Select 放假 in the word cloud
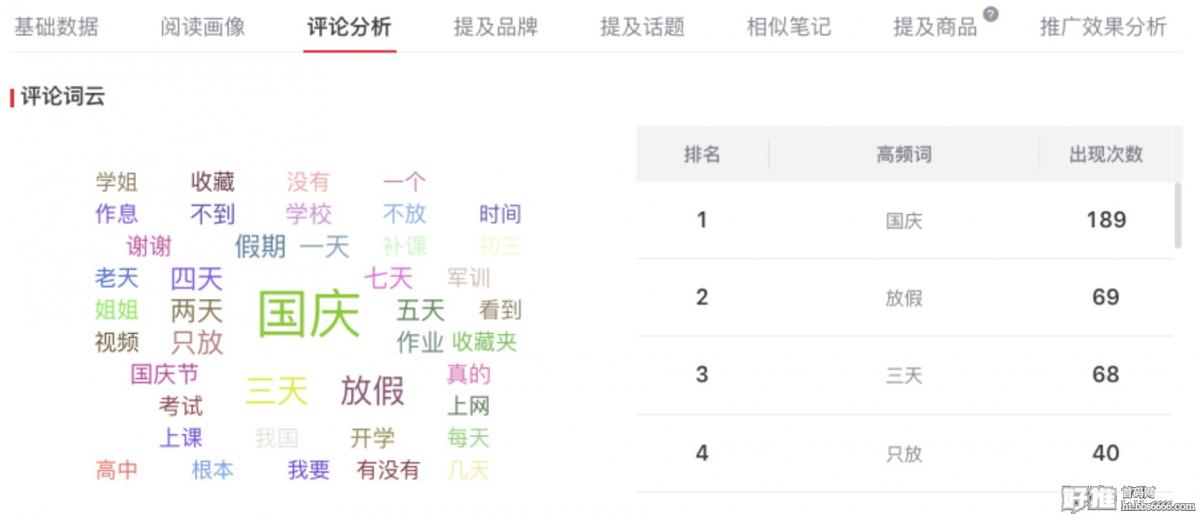This screenshot has height=514, width=1200. pyautogui.click(x=372, y=391)
